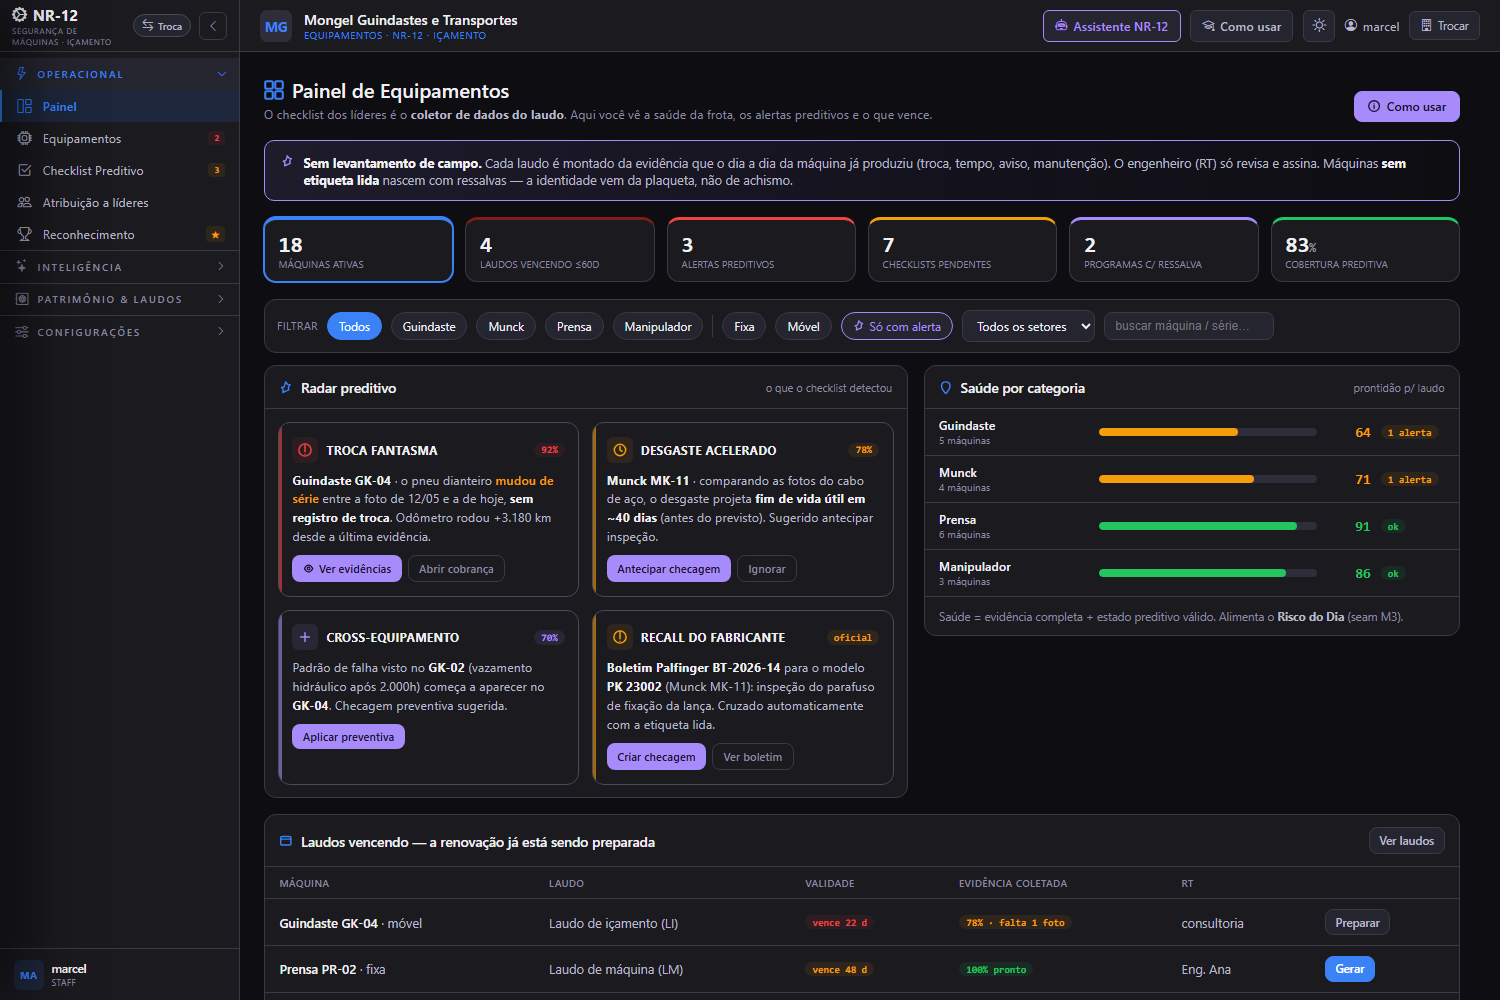The width and height of the screenshot is (1500, 1000).
Task: Expand the Configurações section
Action: pyautogui.click(x=120, y=332)
